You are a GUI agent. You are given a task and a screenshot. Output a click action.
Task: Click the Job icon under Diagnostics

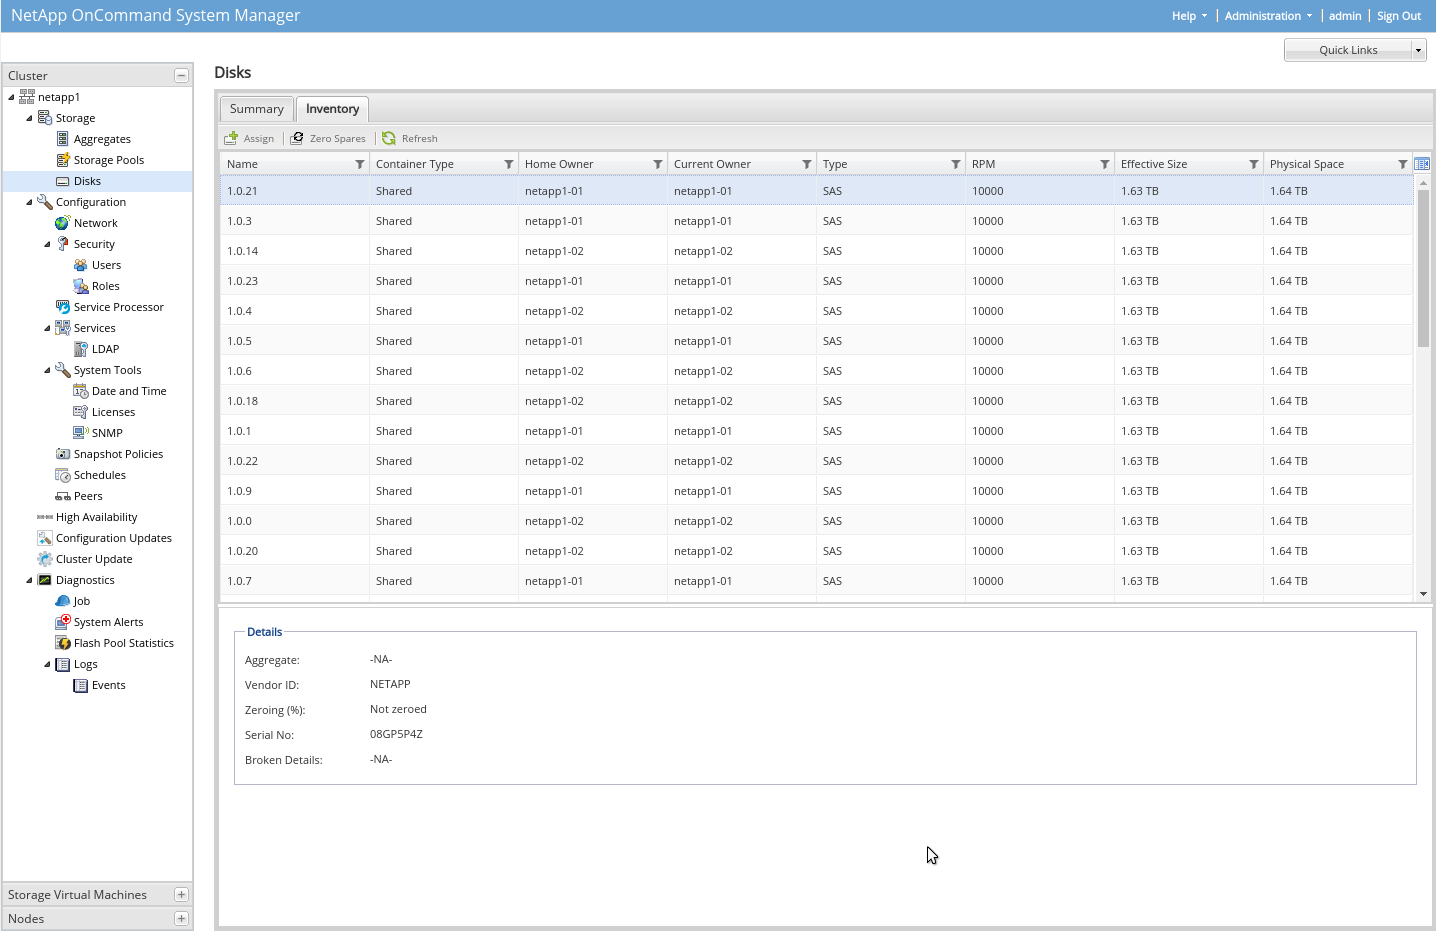[63, 601]
